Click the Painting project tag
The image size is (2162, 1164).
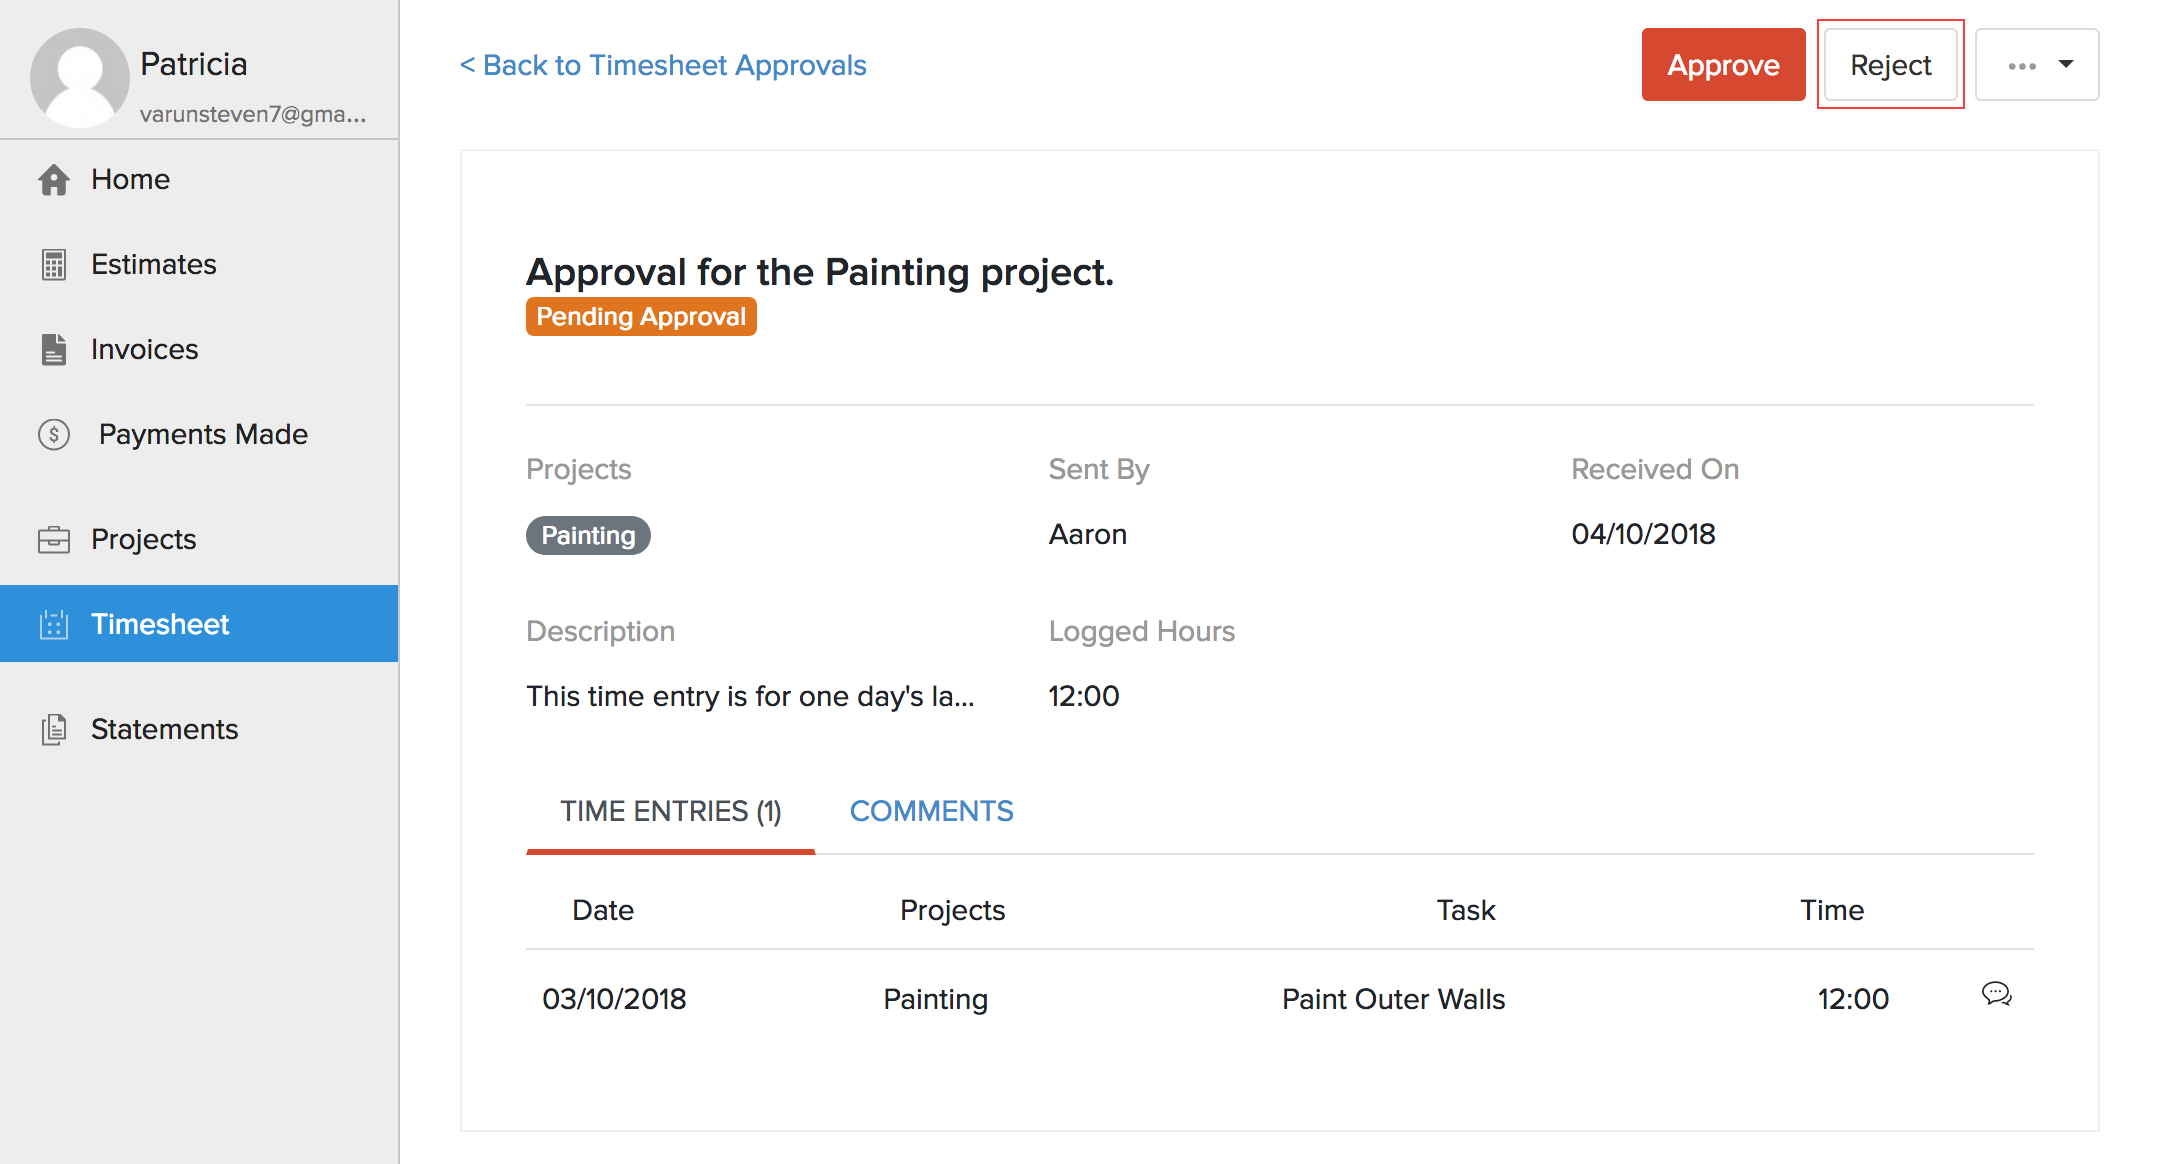click(588, 535)
